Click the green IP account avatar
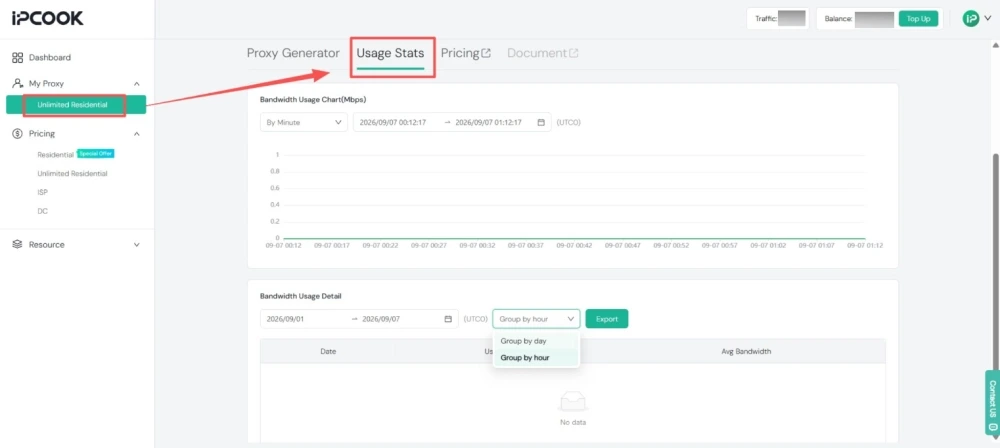1000x448 pixels. point(971,19)
